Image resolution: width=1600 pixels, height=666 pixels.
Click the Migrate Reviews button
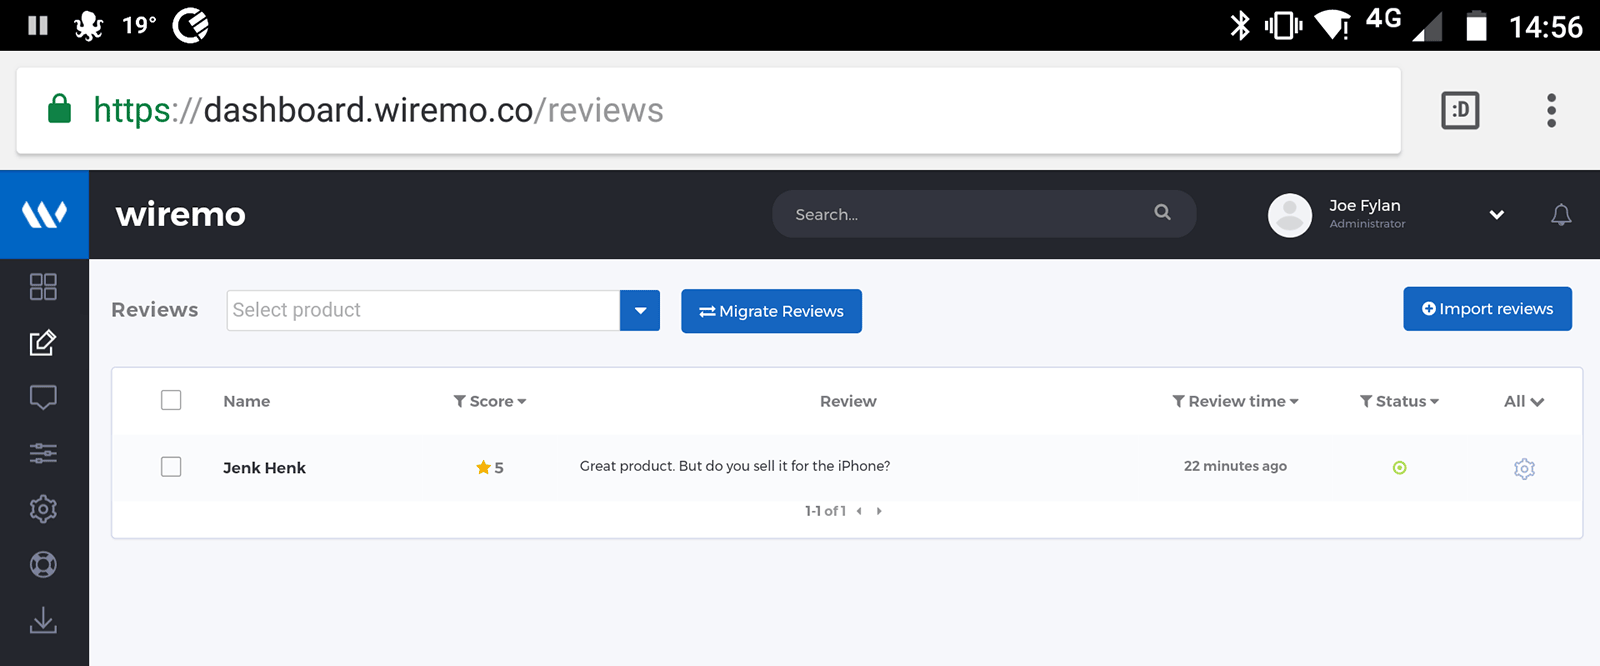[771, 311]
